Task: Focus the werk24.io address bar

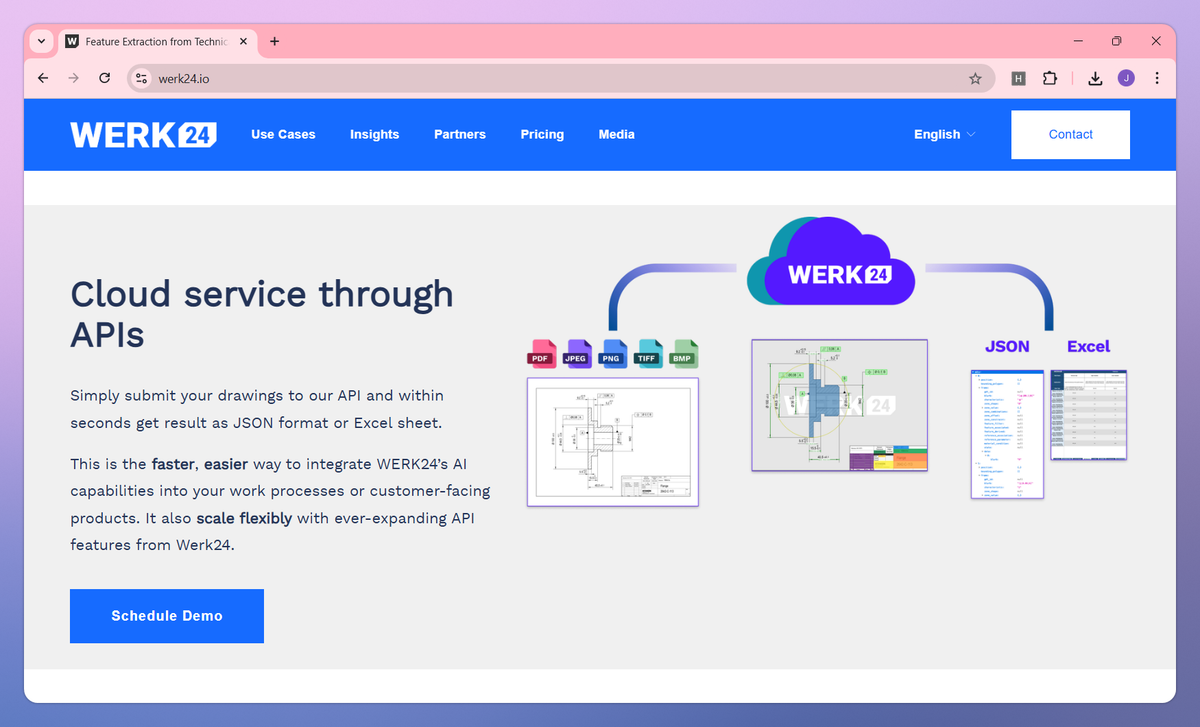Action: point(560,78)
